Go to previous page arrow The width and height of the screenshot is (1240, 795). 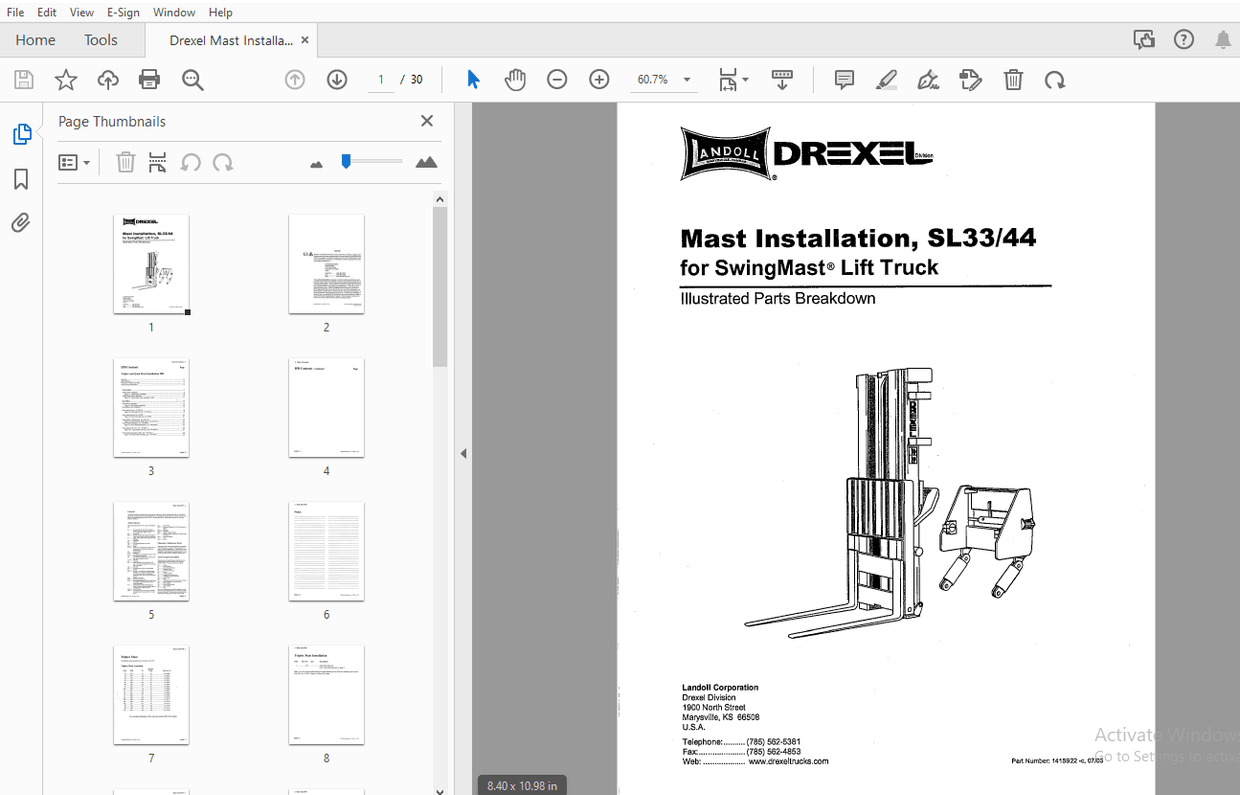tap(295, 80)
